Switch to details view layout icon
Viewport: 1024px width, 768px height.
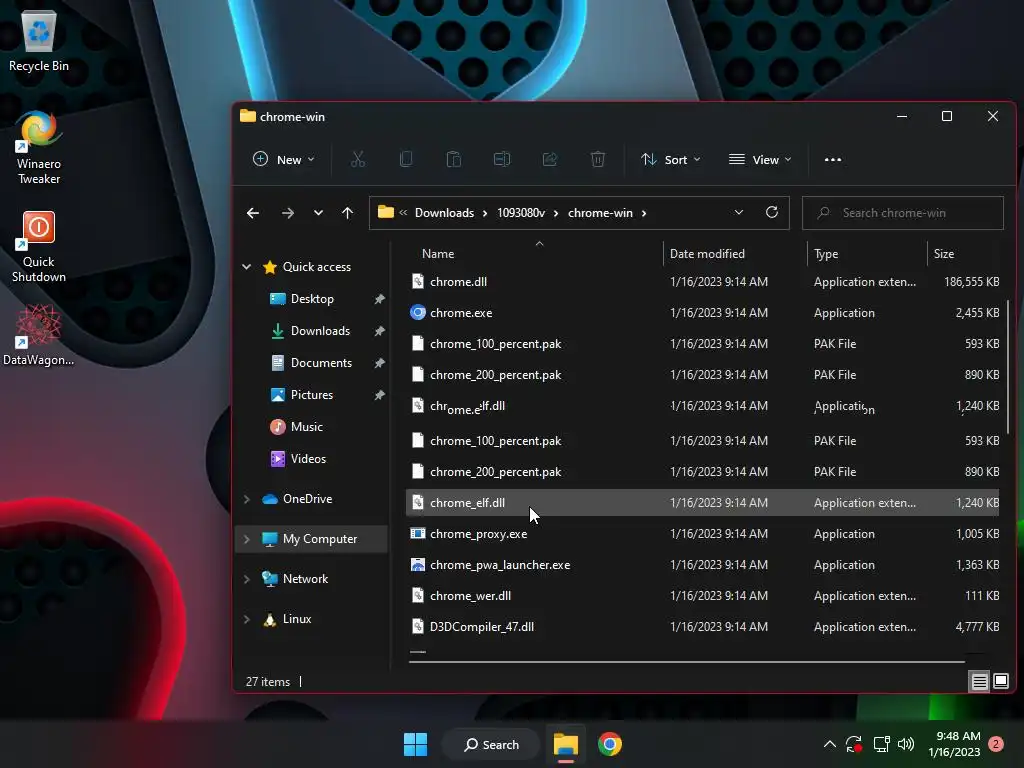tap(979, 682)
